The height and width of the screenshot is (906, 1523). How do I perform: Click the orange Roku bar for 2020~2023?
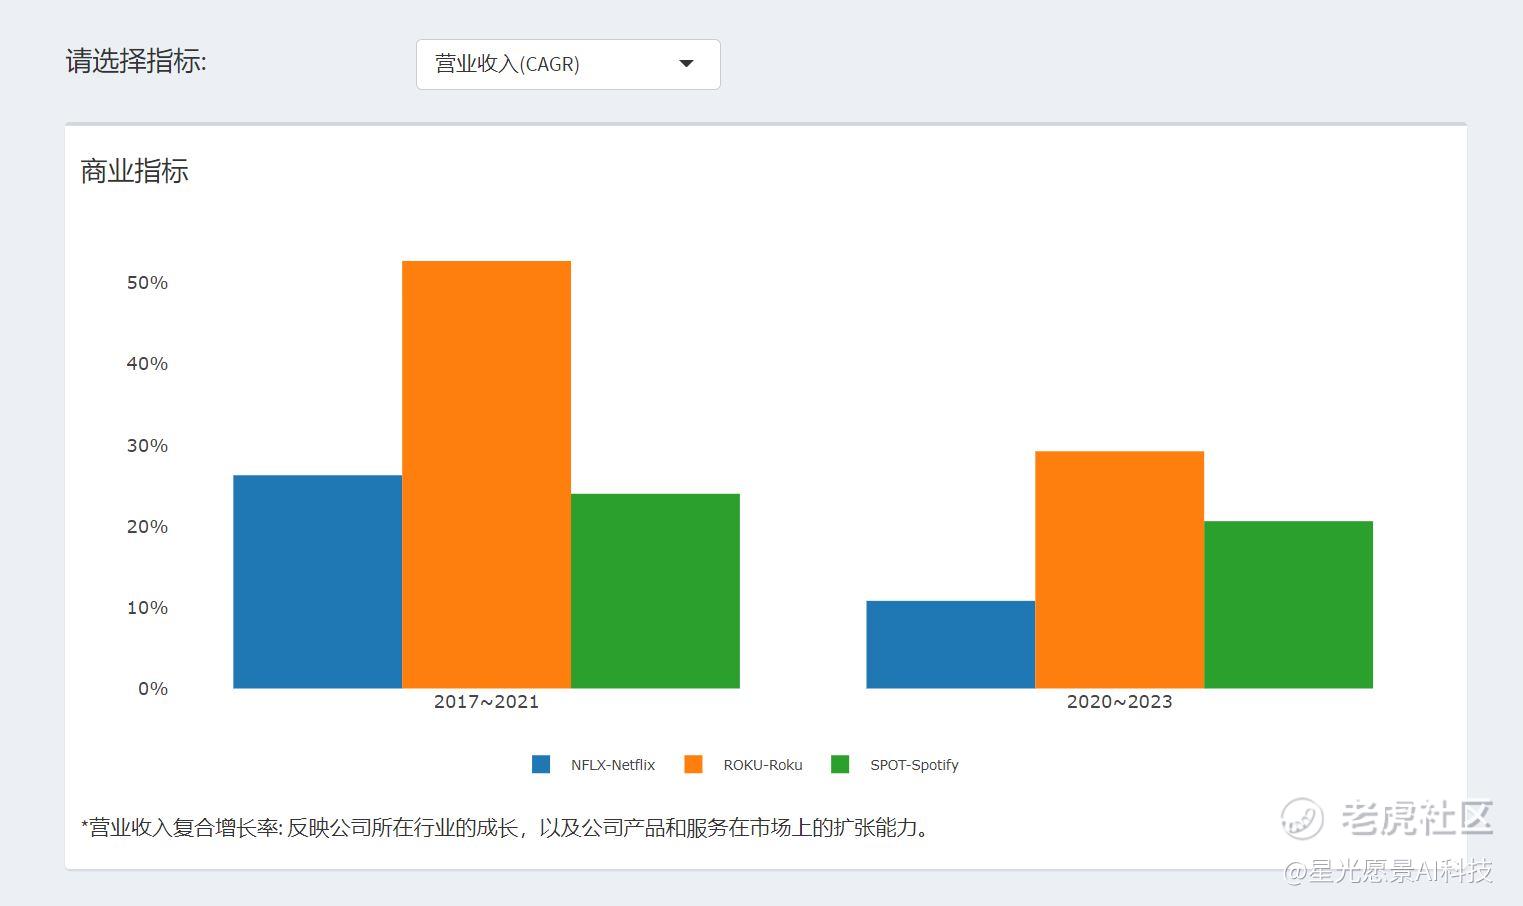1119,569
